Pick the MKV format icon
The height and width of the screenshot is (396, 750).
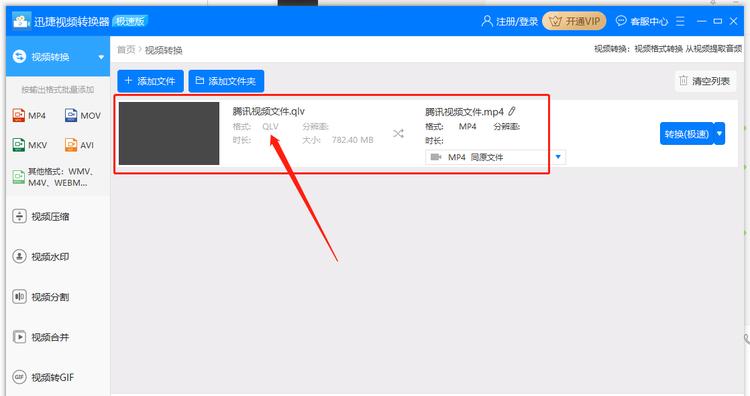[19, 144]
